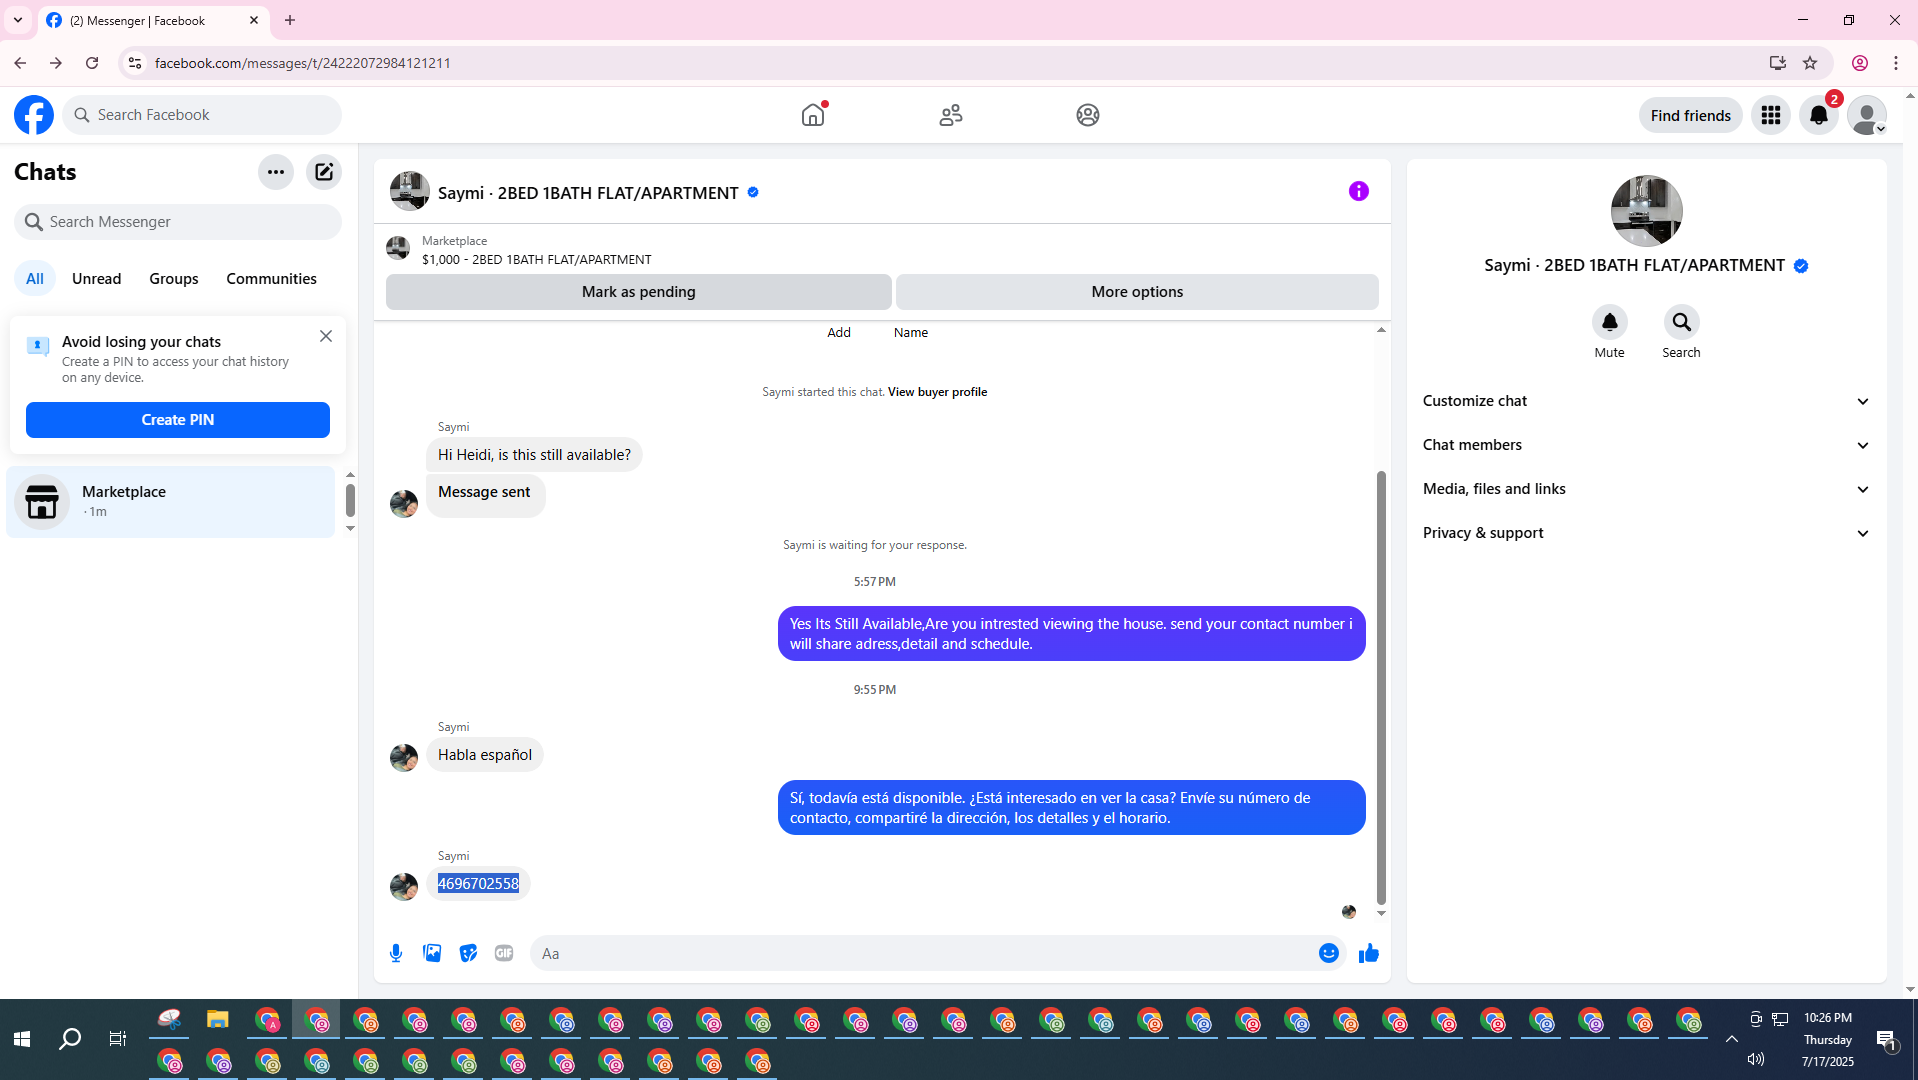
Task: Reload the current page
Action: 92,63
